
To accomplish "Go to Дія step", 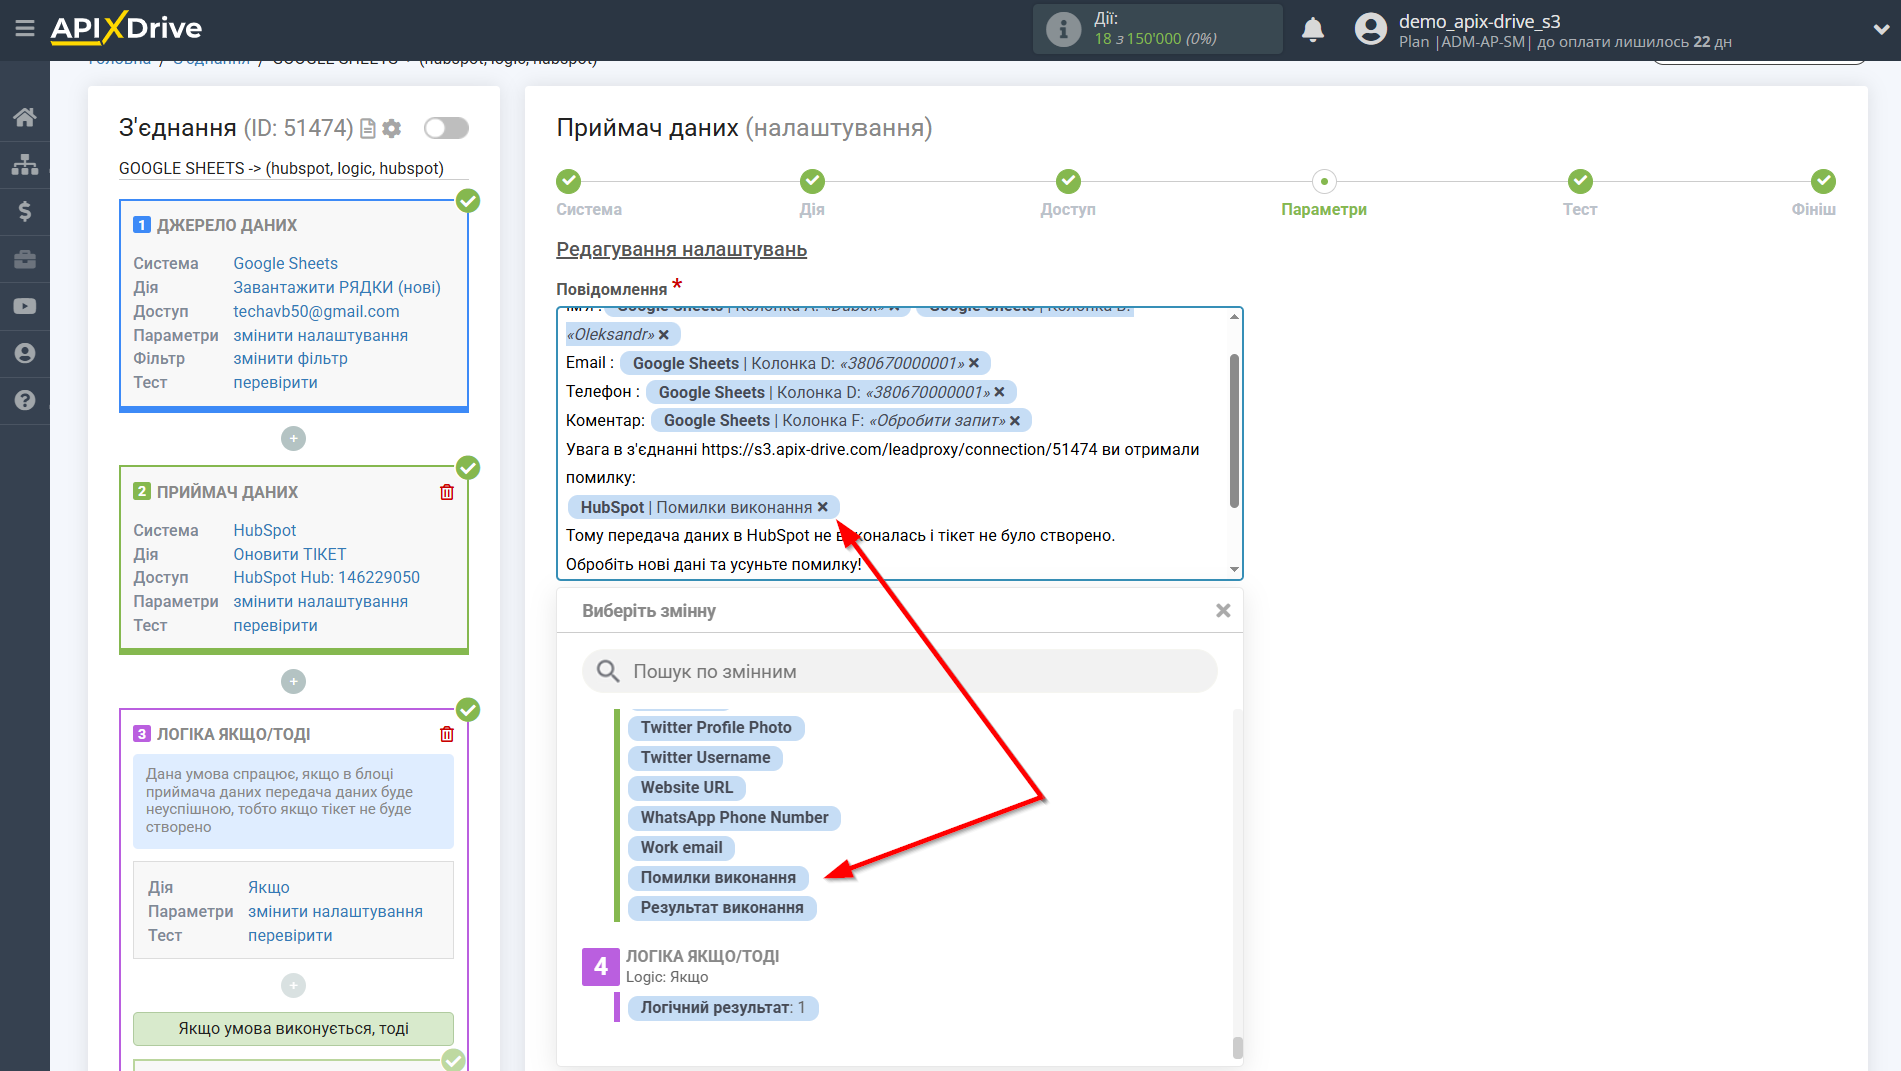I will [x=812, y=182].
